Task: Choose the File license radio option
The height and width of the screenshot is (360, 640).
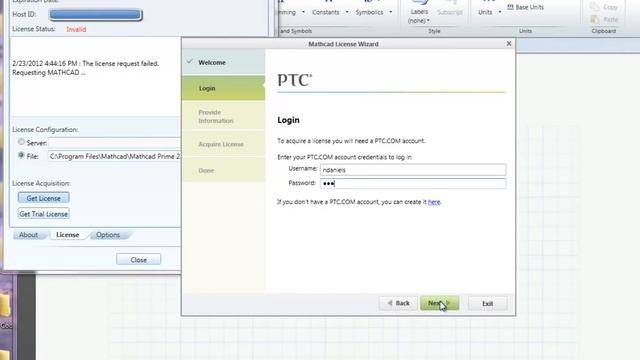Action: click(21, 155)
